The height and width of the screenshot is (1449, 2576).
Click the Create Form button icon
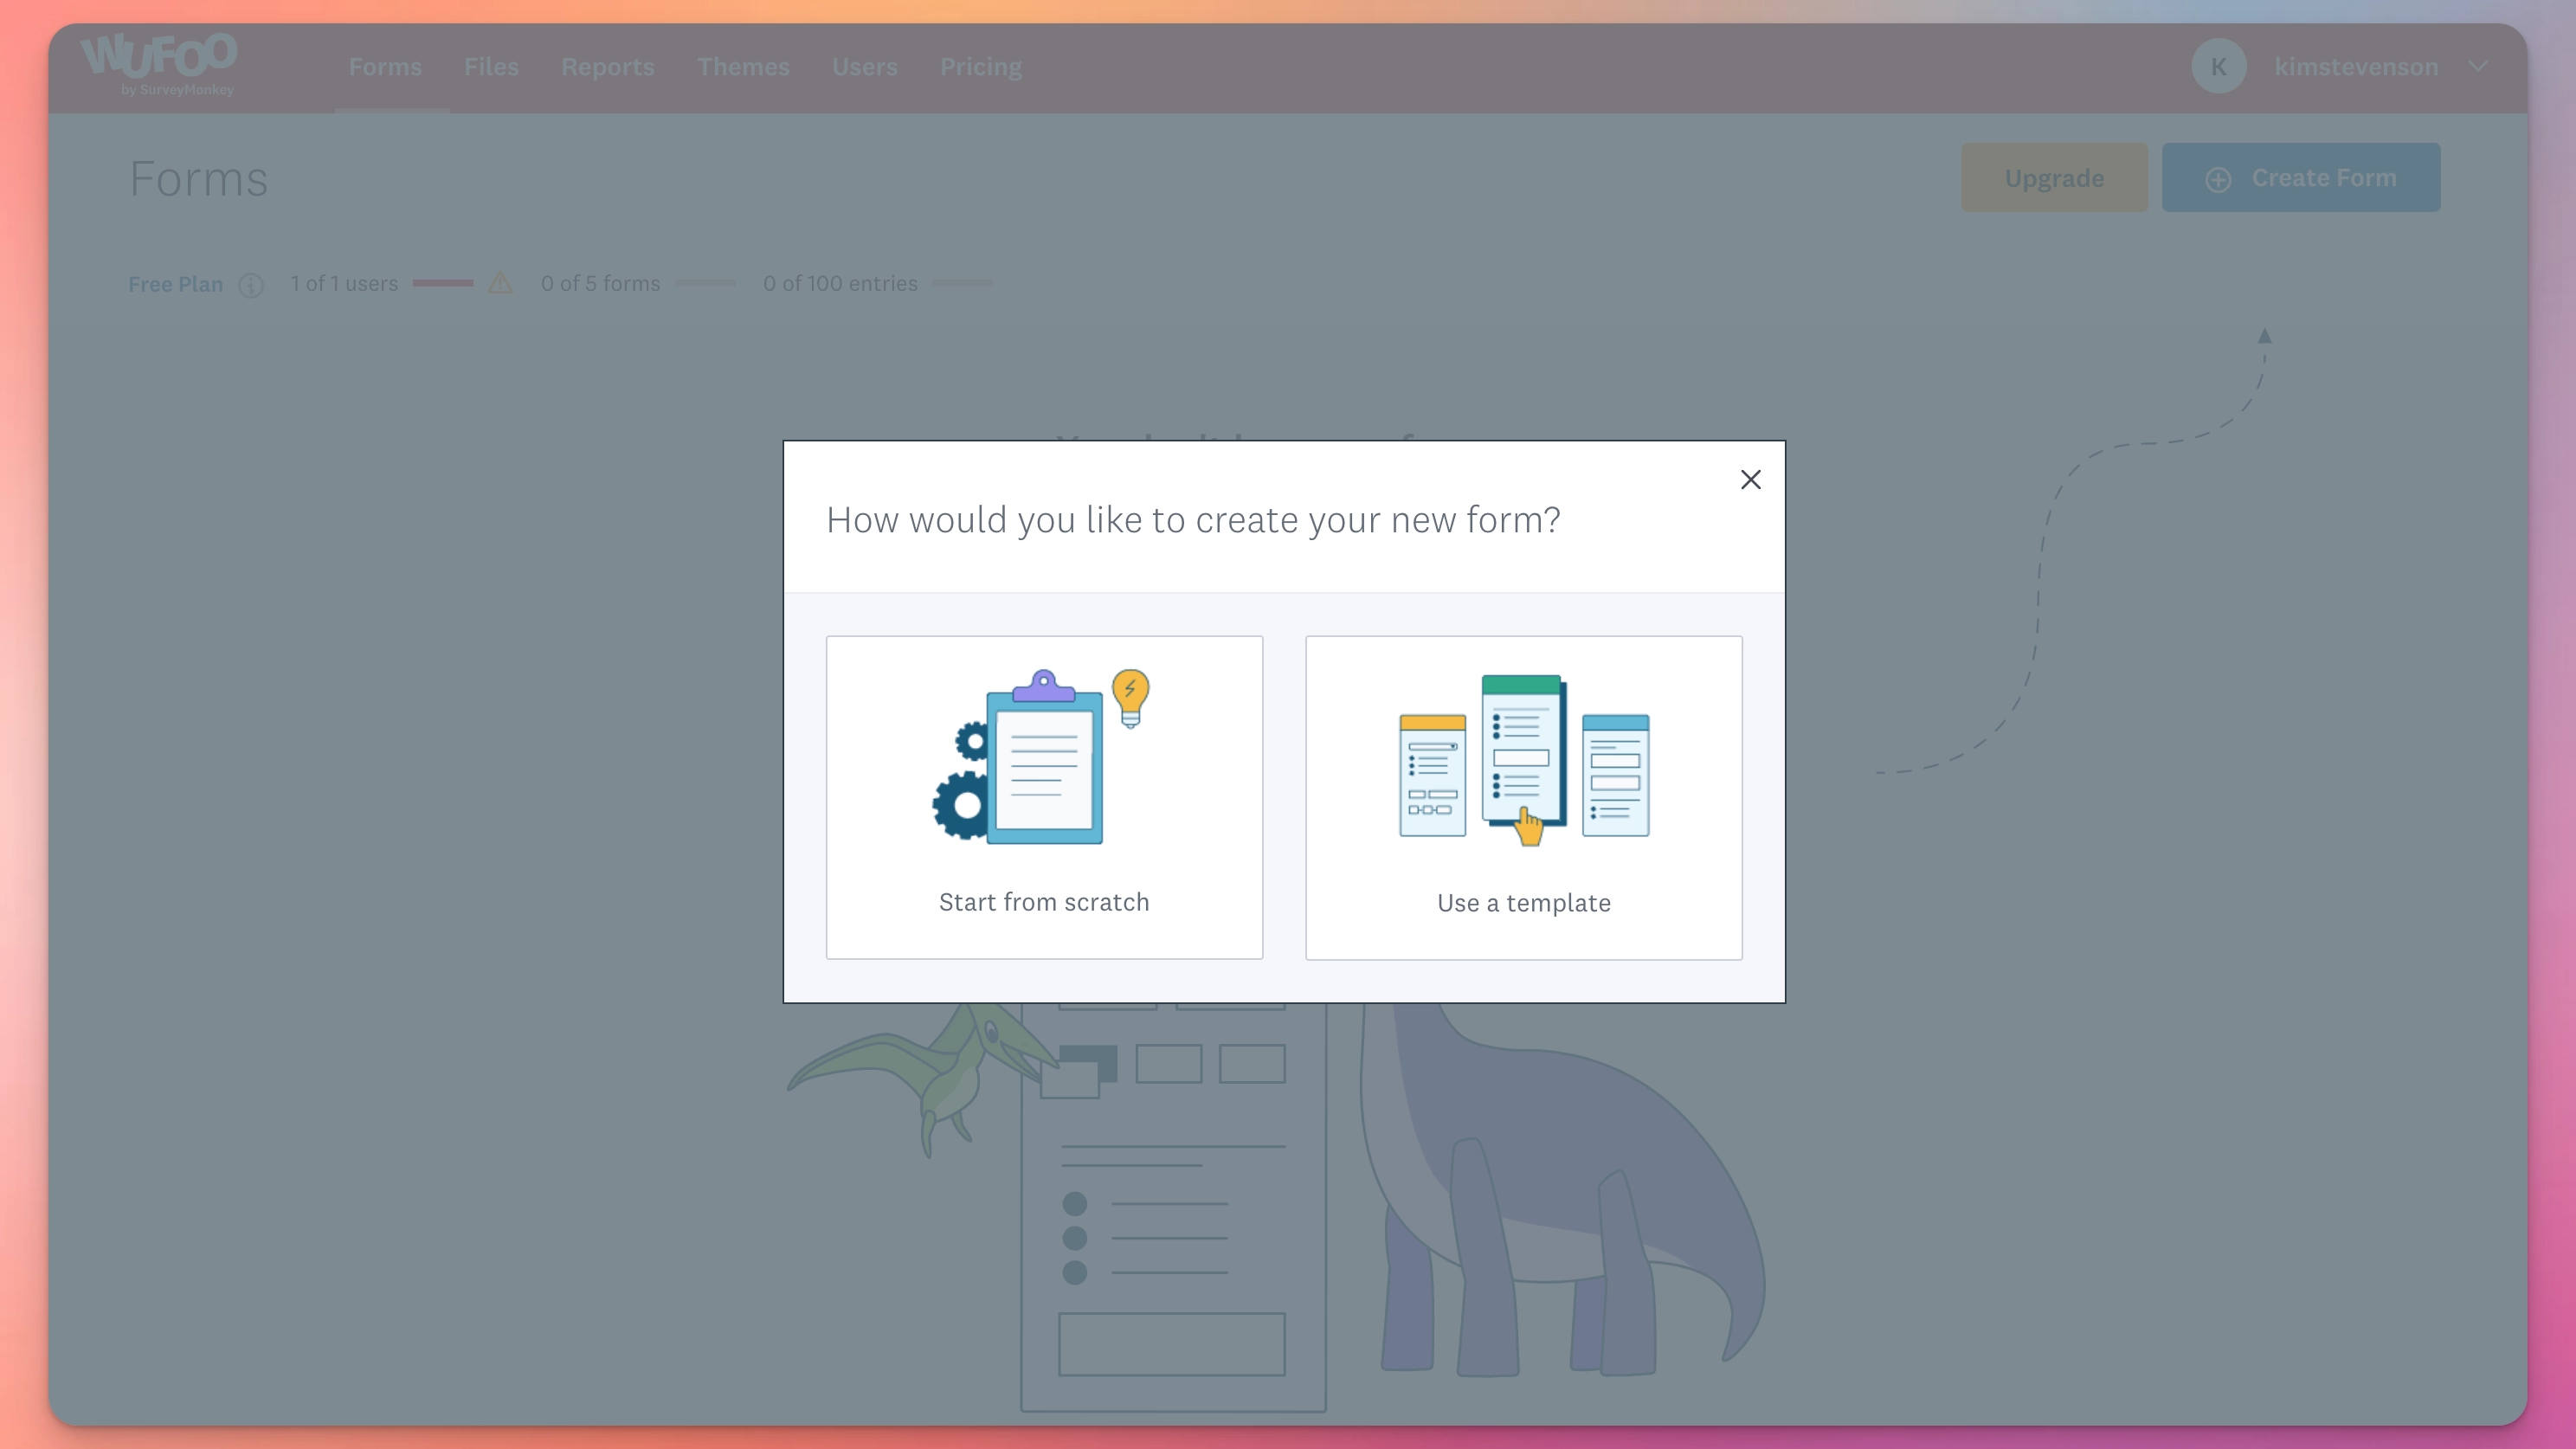click(x=2217, y=177)
